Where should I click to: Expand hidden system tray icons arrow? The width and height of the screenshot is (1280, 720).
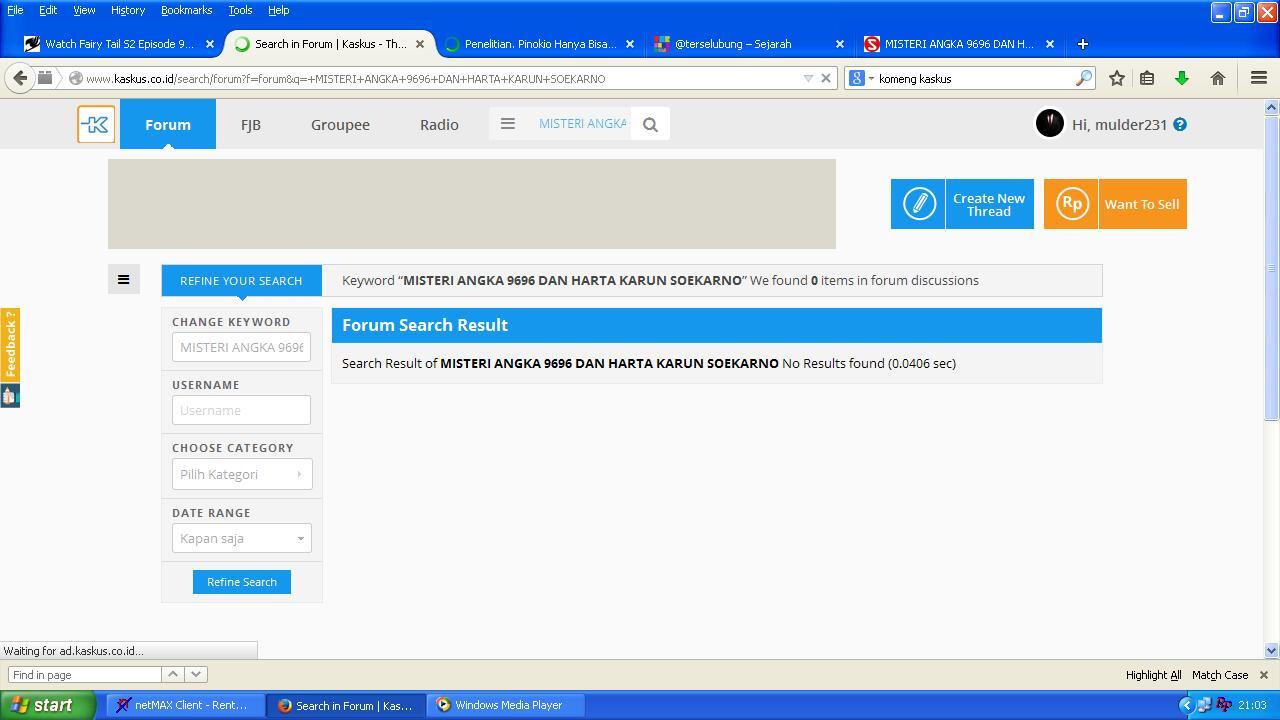1187,705
